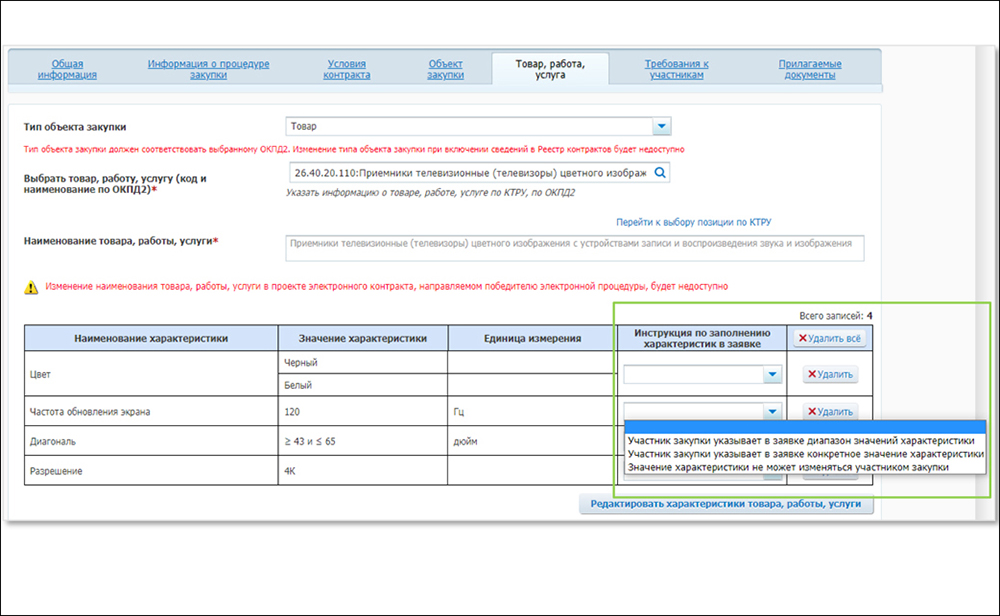Click the search magnifier icon in OKPD2 field

click(x=660, y=173)
